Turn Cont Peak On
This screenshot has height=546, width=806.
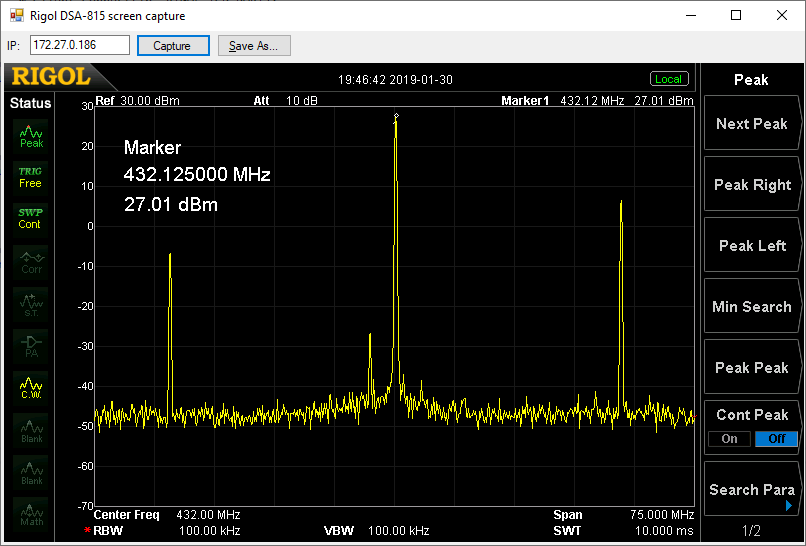729,439
